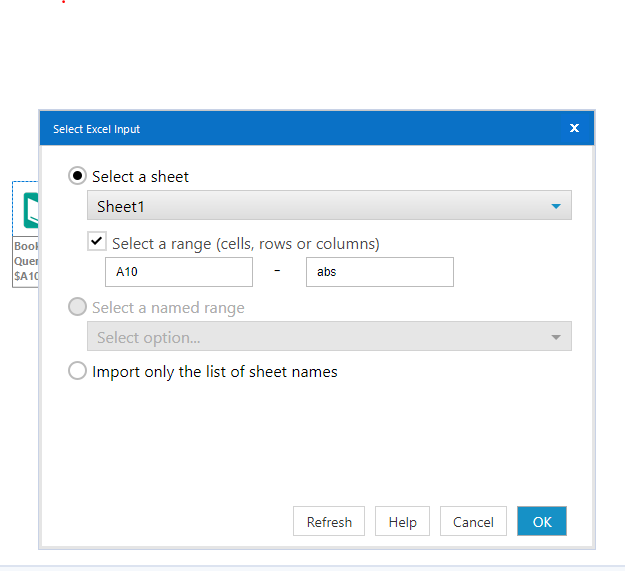This screenshot has width=625, height=571.
Task: Close the Select Excel Input dialog
Action: pyautogui.click(x=574, y=128)
